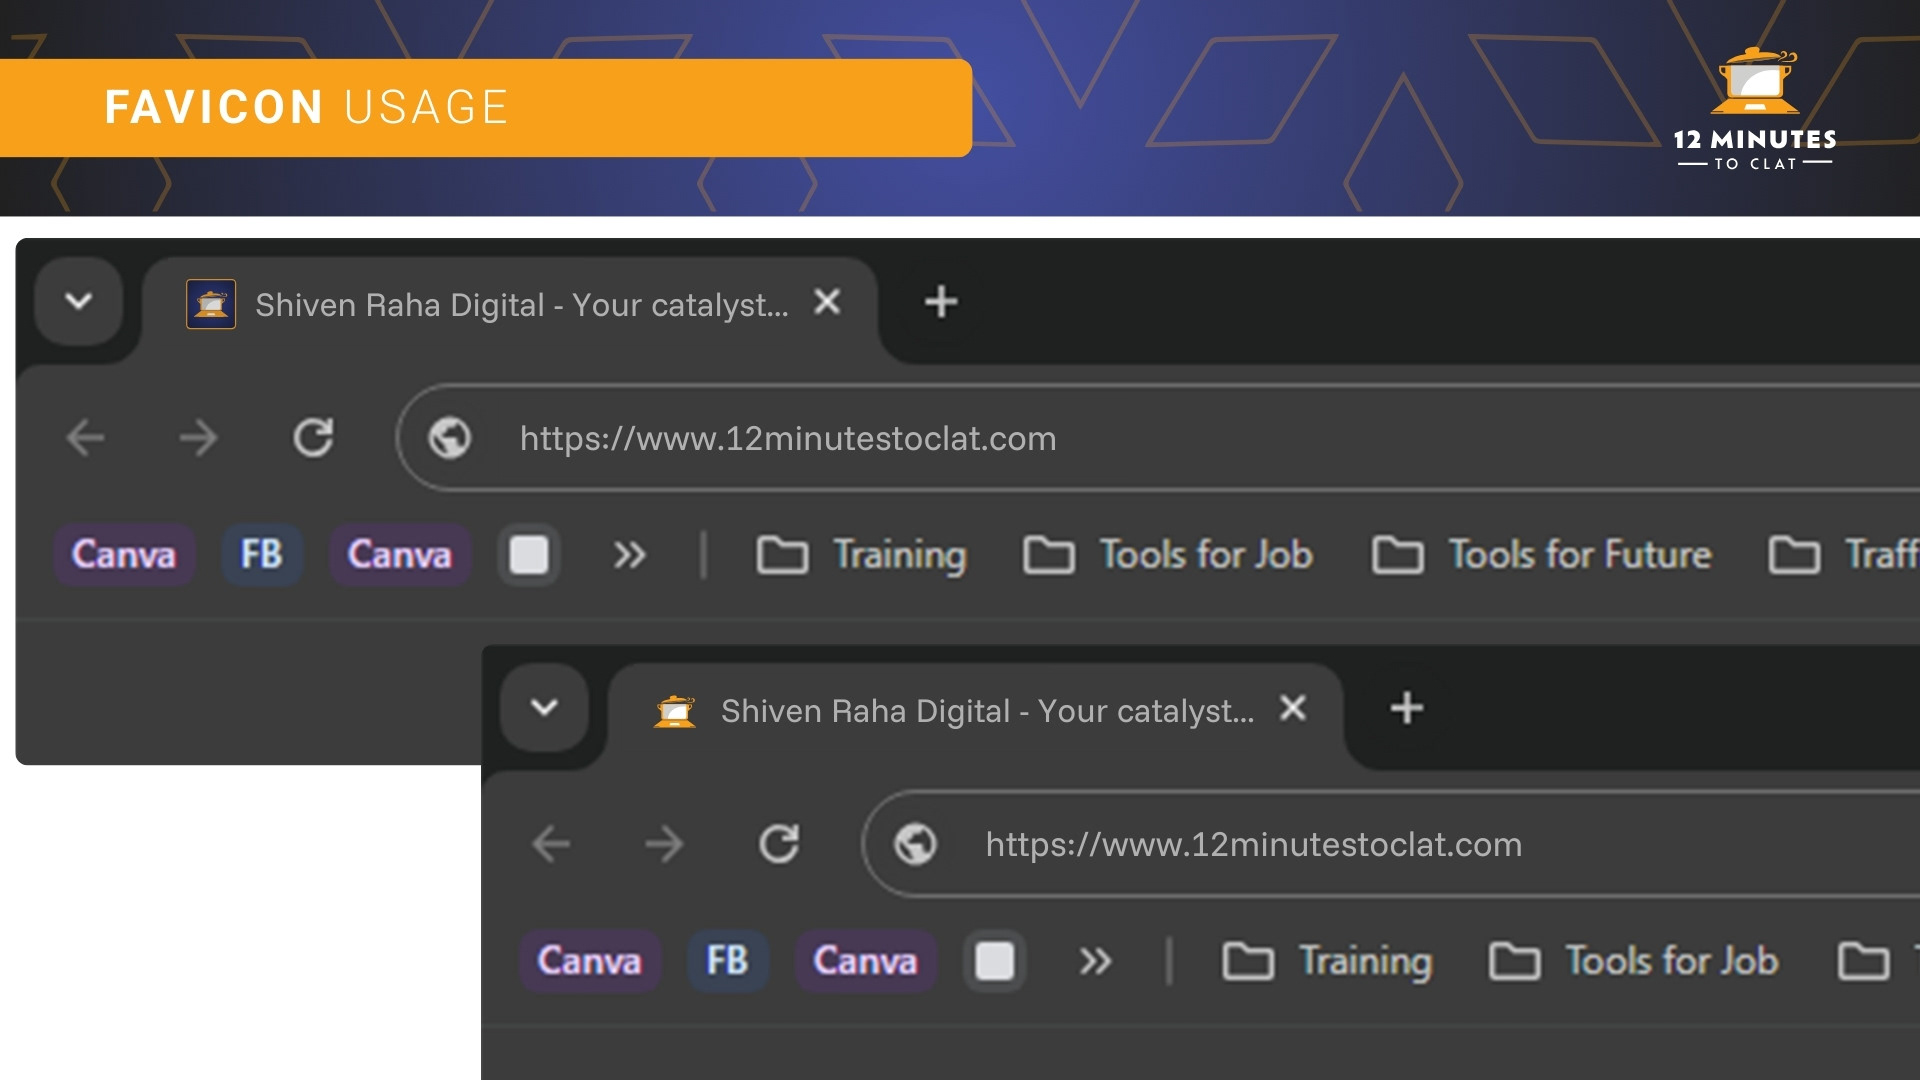Open FB bookmark in upper browser
The height and width of the screenshot is (1080, 1920).
pyautogui.click(x=262, y=554)
